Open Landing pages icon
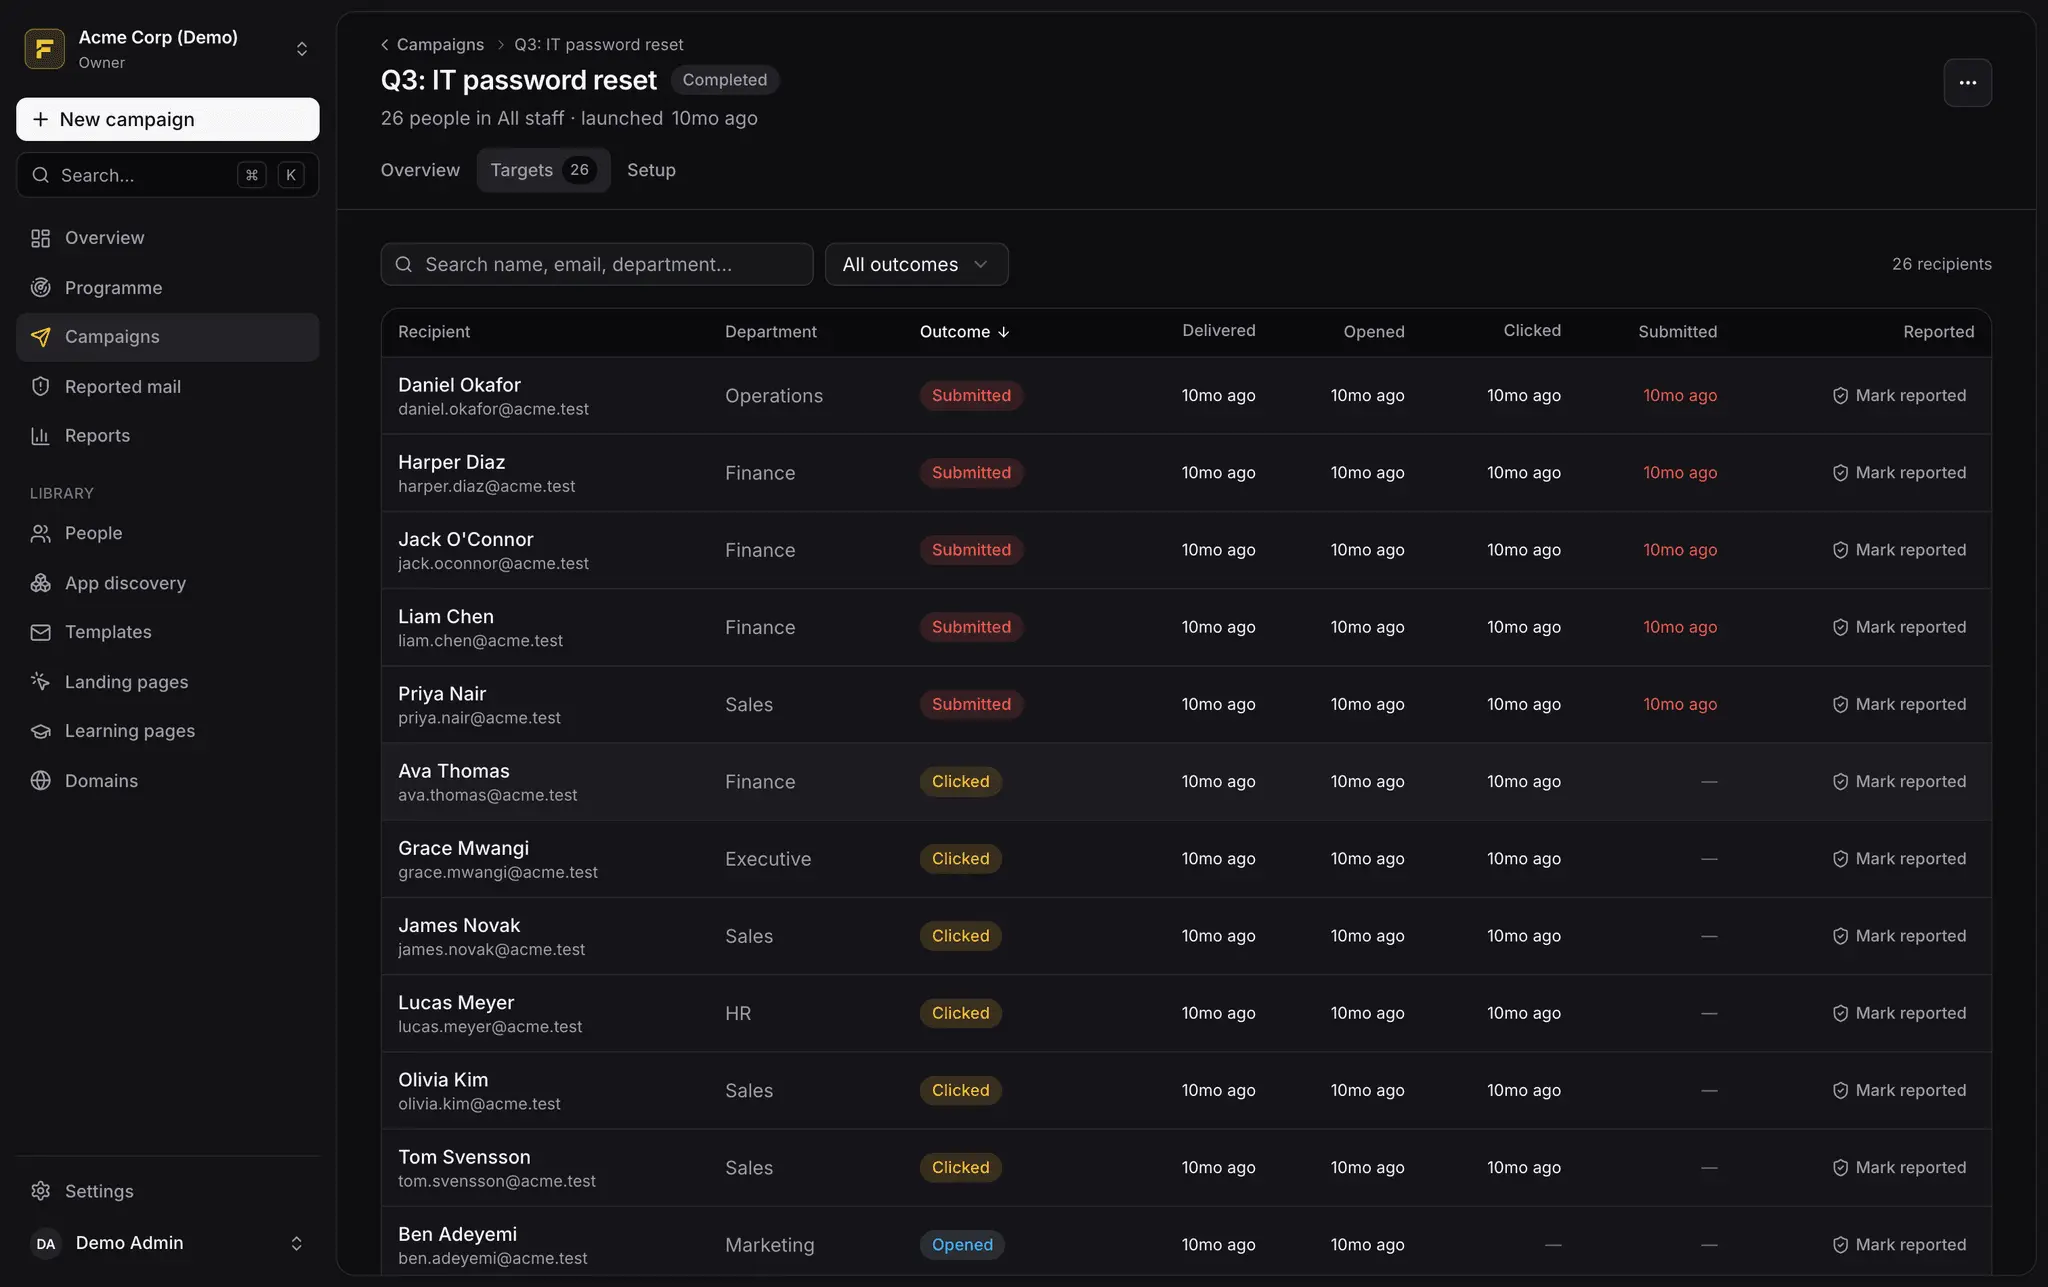This screenshot has height=1287, width=2048. [x=40, y=682]
